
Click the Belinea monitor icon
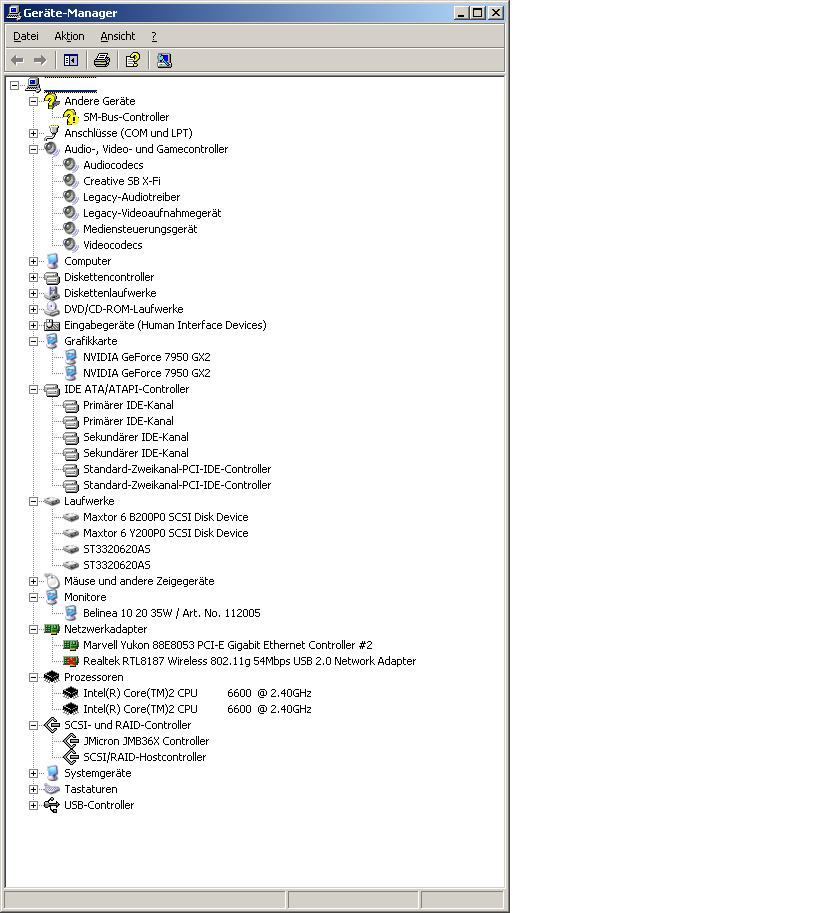pyautogui.click(x=70, y=613)
